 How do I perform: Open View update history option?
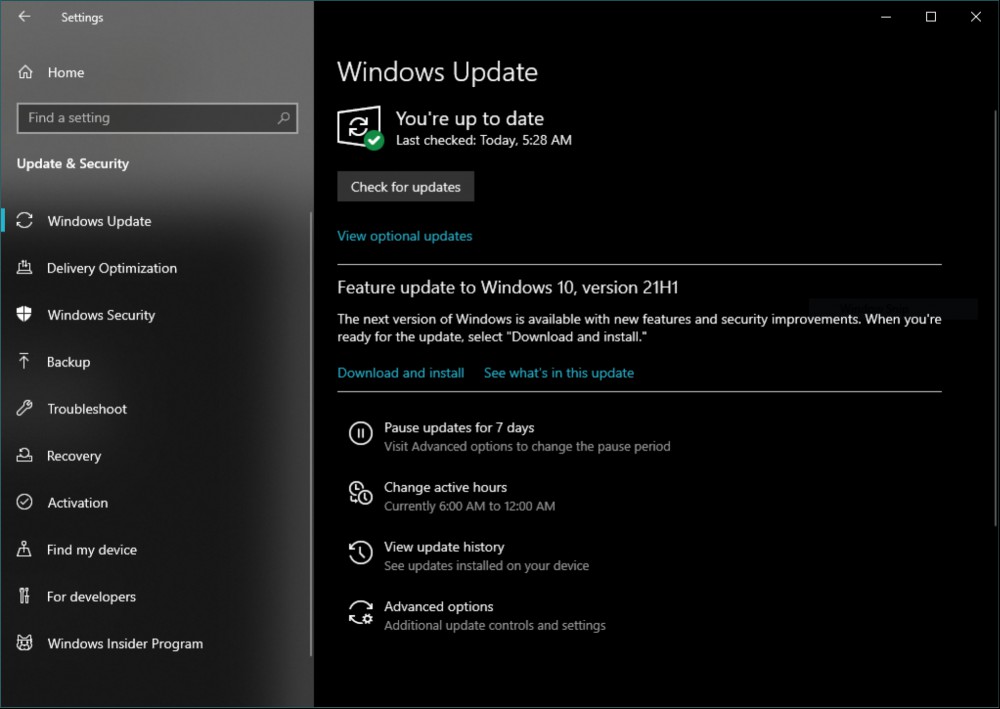coord(469,555)
